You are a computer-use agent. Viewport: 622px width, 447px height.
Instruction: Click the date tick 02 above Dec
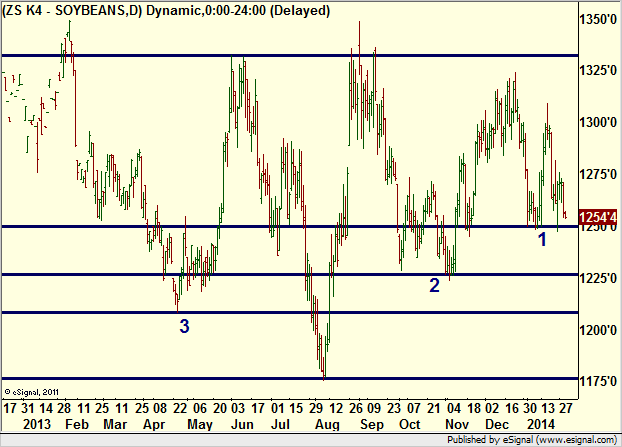pyautogui.click(x=492, y=408)
